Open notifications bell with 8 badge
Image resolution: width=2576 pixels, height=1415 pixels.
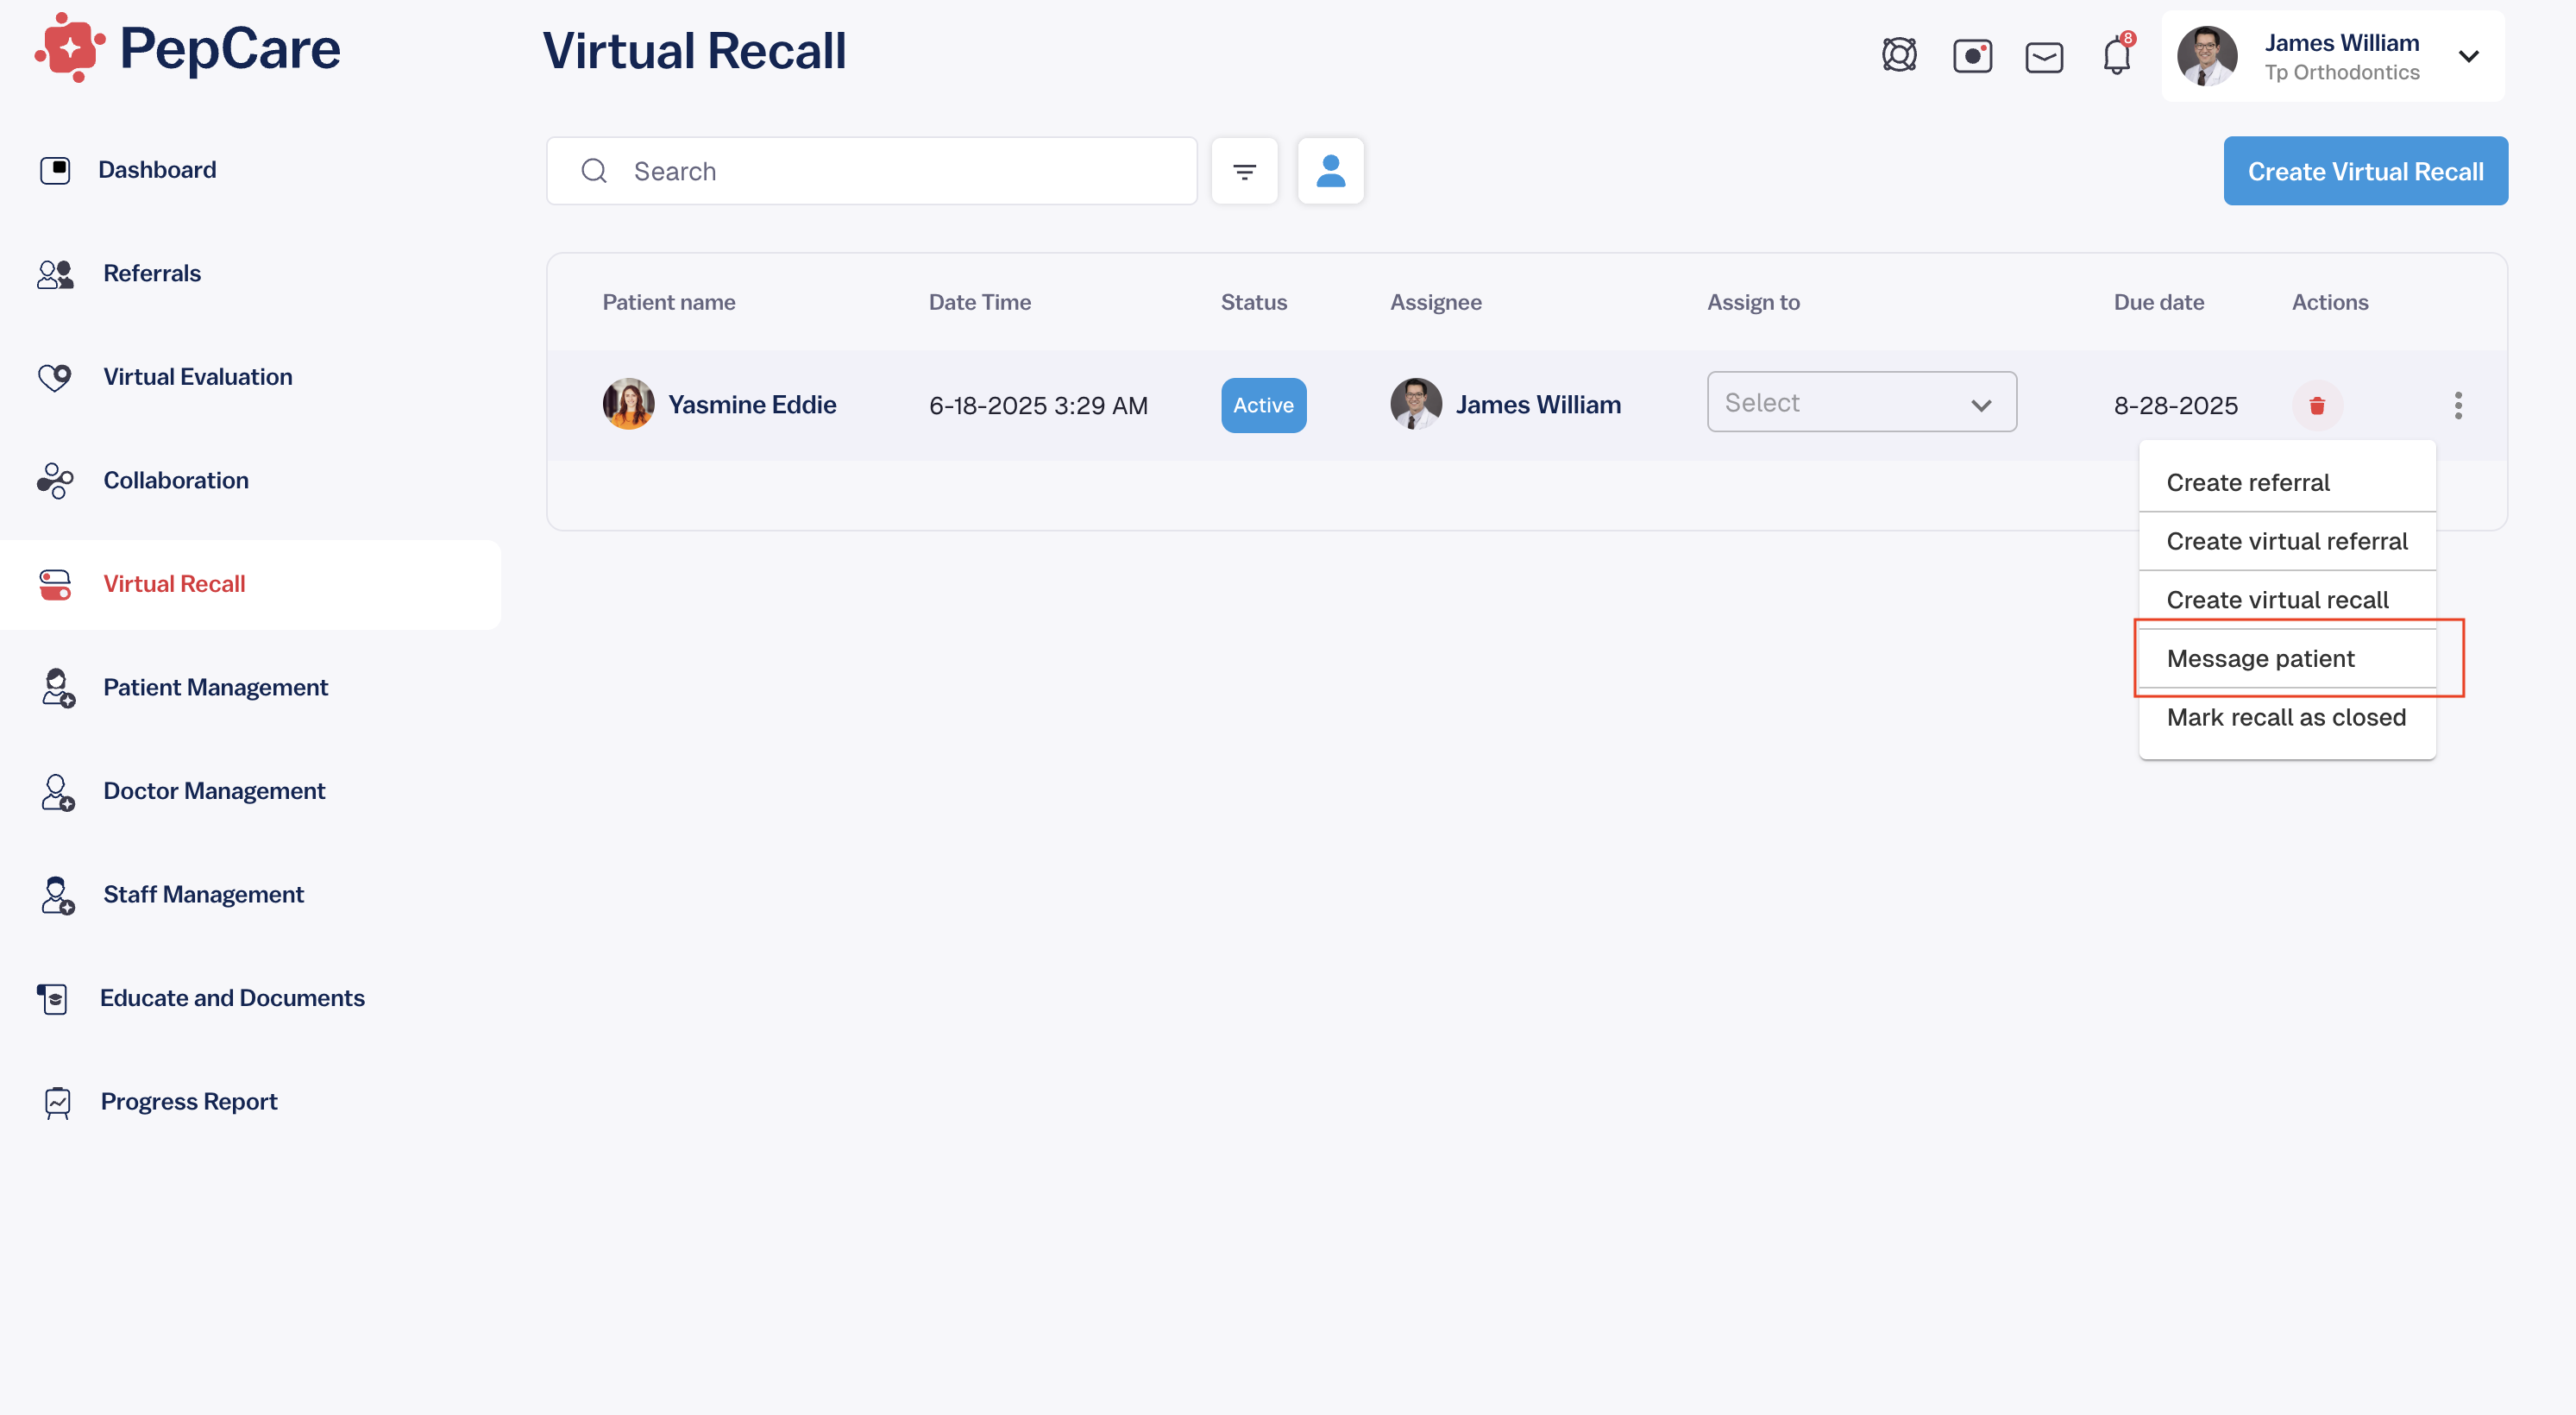click(2117, 54)
